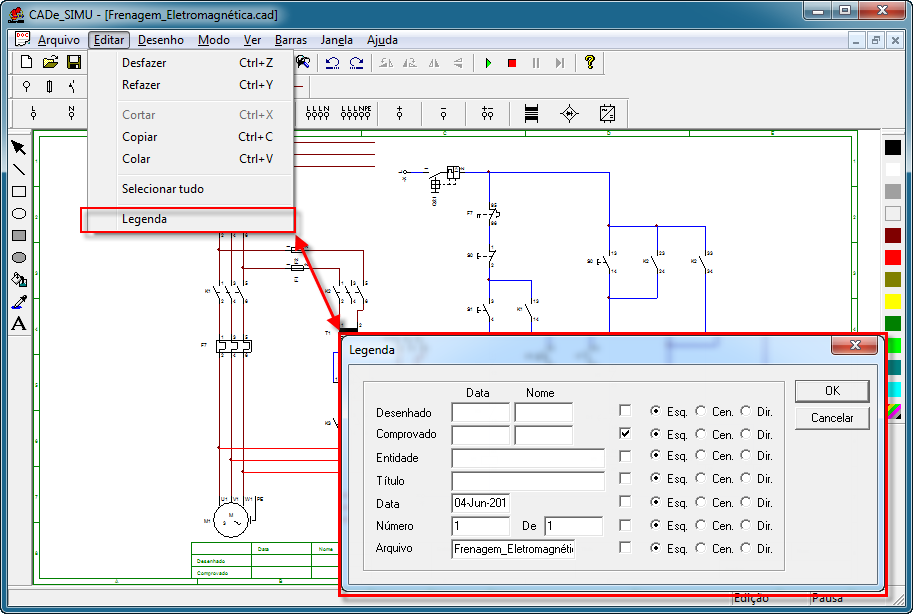
Task: Start simulation with green play button
Action: point(488,63)
